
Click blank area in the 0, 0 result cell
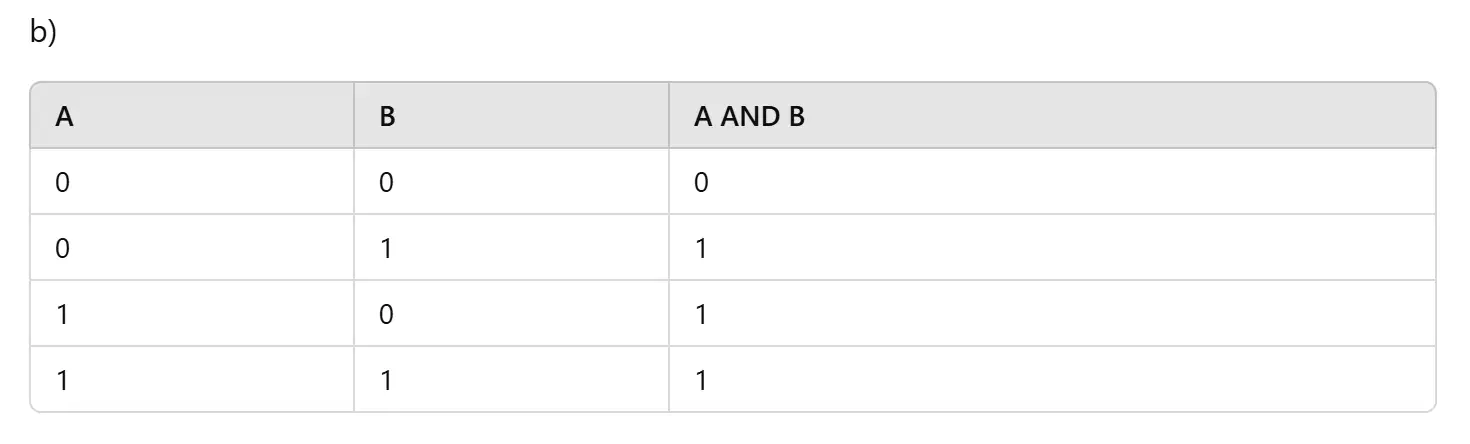tap(1070, 182)
